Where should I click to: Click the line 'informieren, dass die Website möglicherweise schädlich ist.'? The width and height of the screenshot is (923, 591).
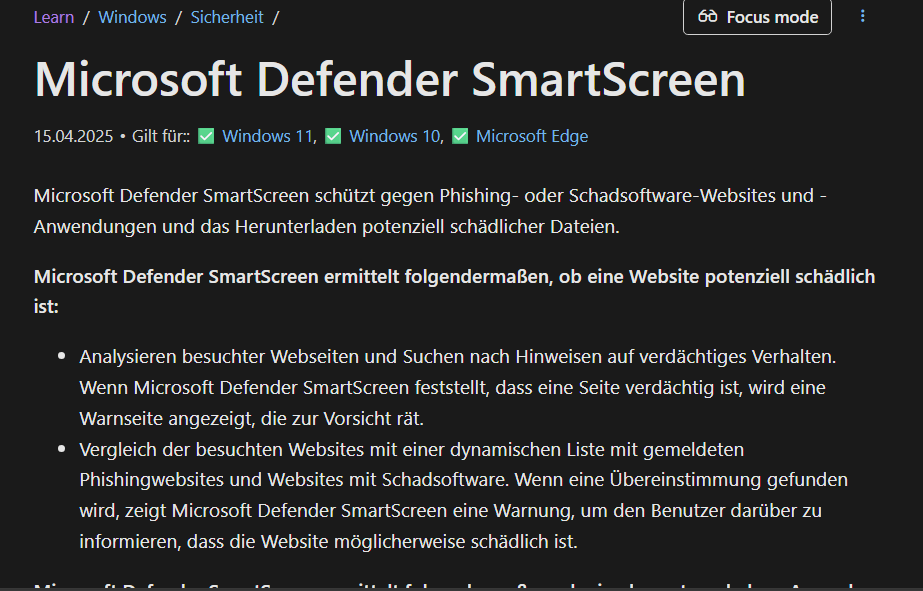point(328,542)
